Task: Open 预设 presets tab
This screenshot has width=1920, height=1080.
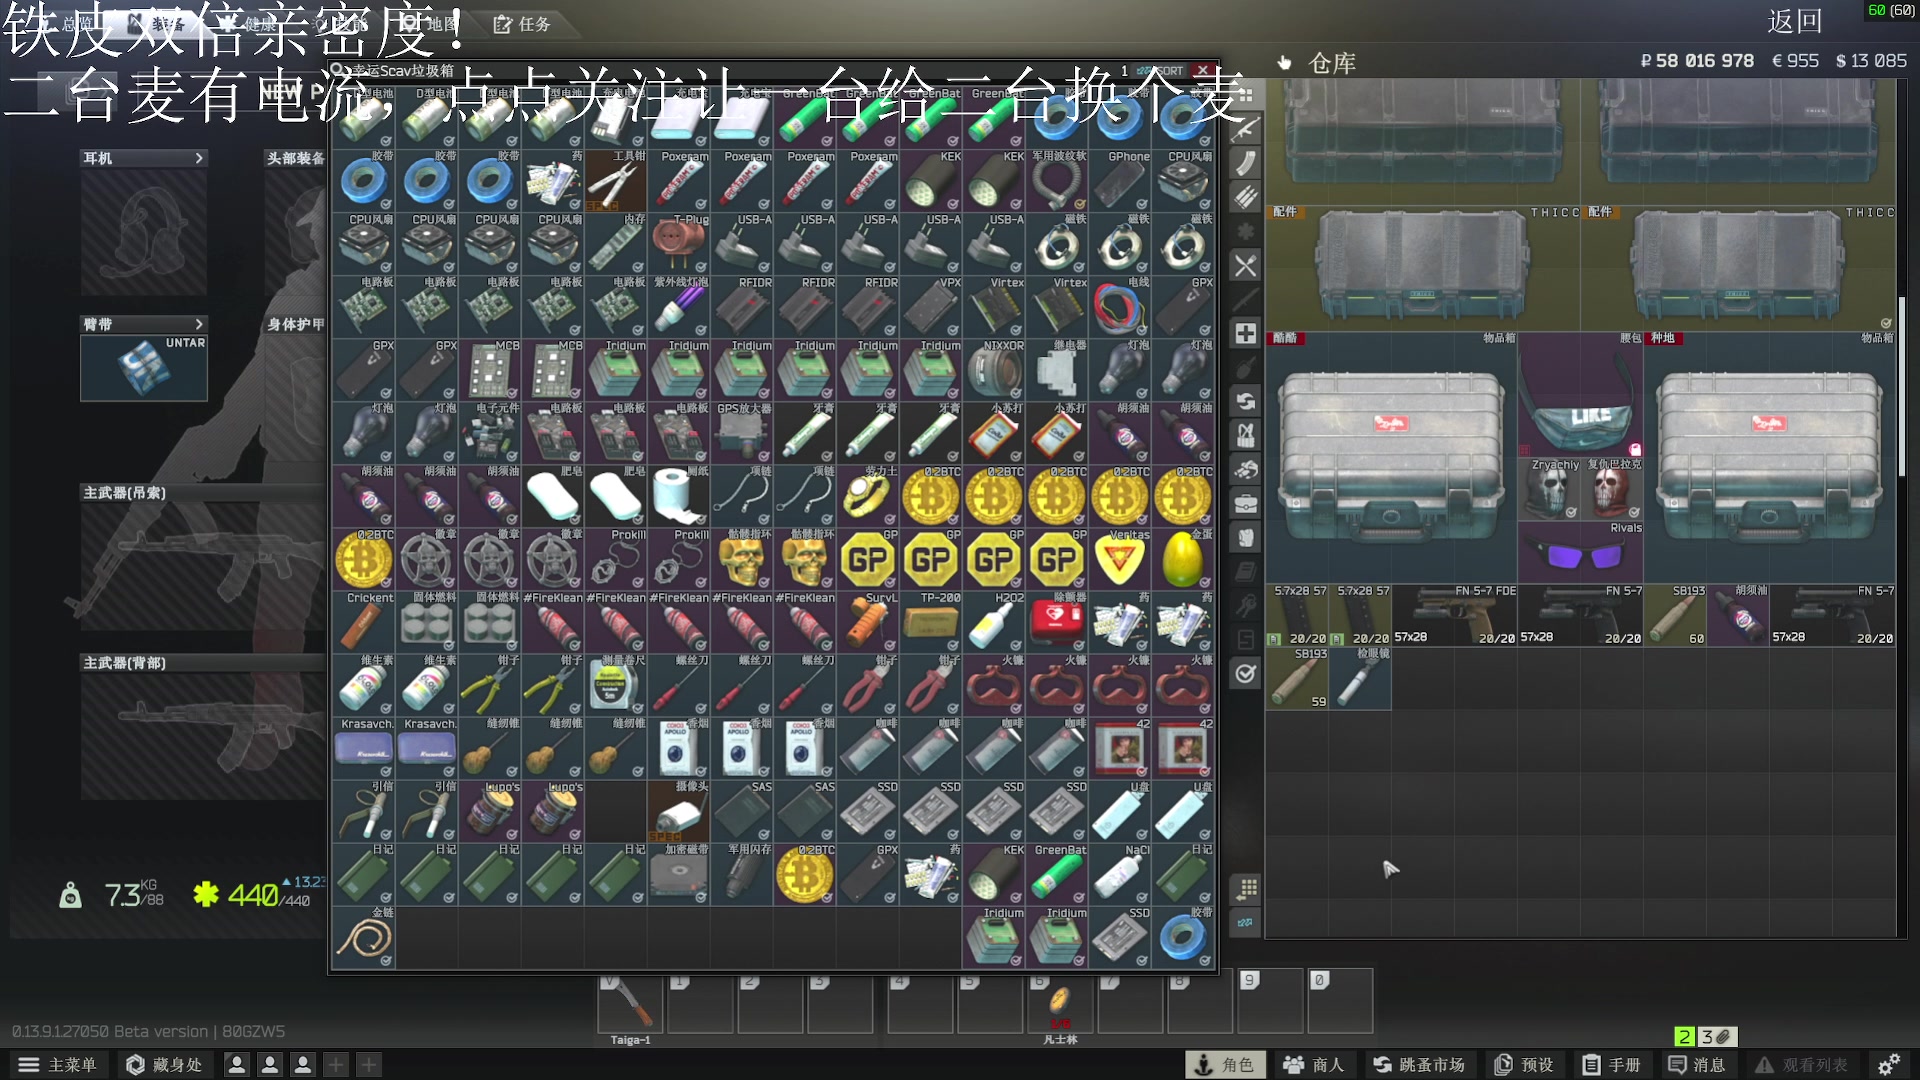Action: coord(1524,1065)
